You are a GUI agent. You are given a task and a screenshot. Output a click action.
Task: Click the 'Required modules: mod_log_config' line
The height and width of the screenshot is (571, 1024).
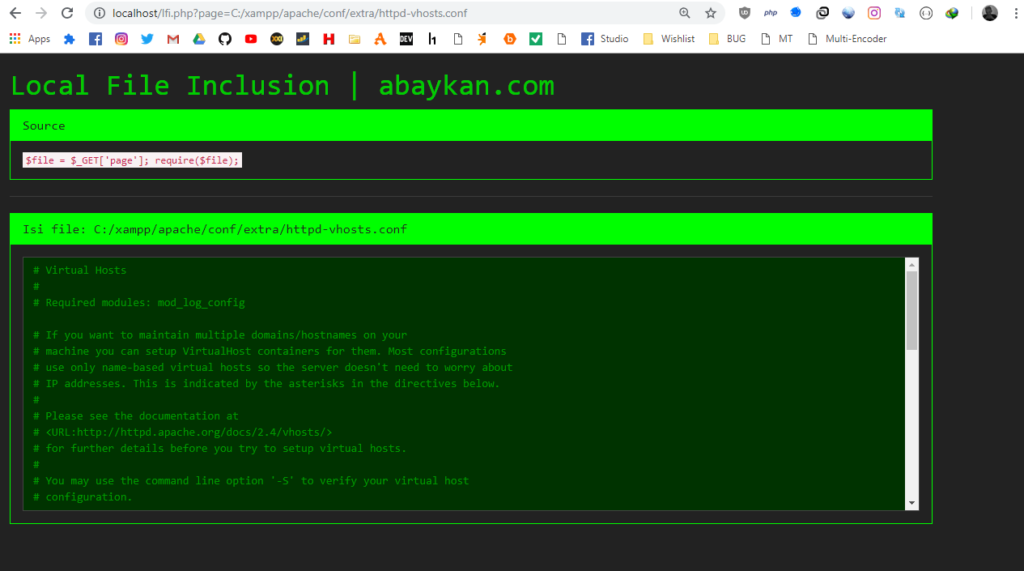point(139,302)
